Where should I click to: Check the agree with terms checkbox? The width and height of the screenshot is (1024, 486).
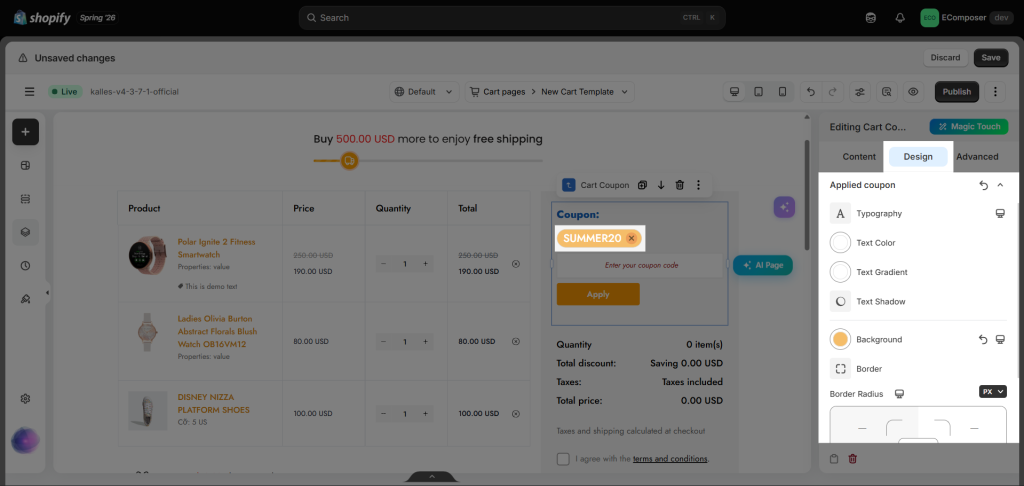click(563, 459)
